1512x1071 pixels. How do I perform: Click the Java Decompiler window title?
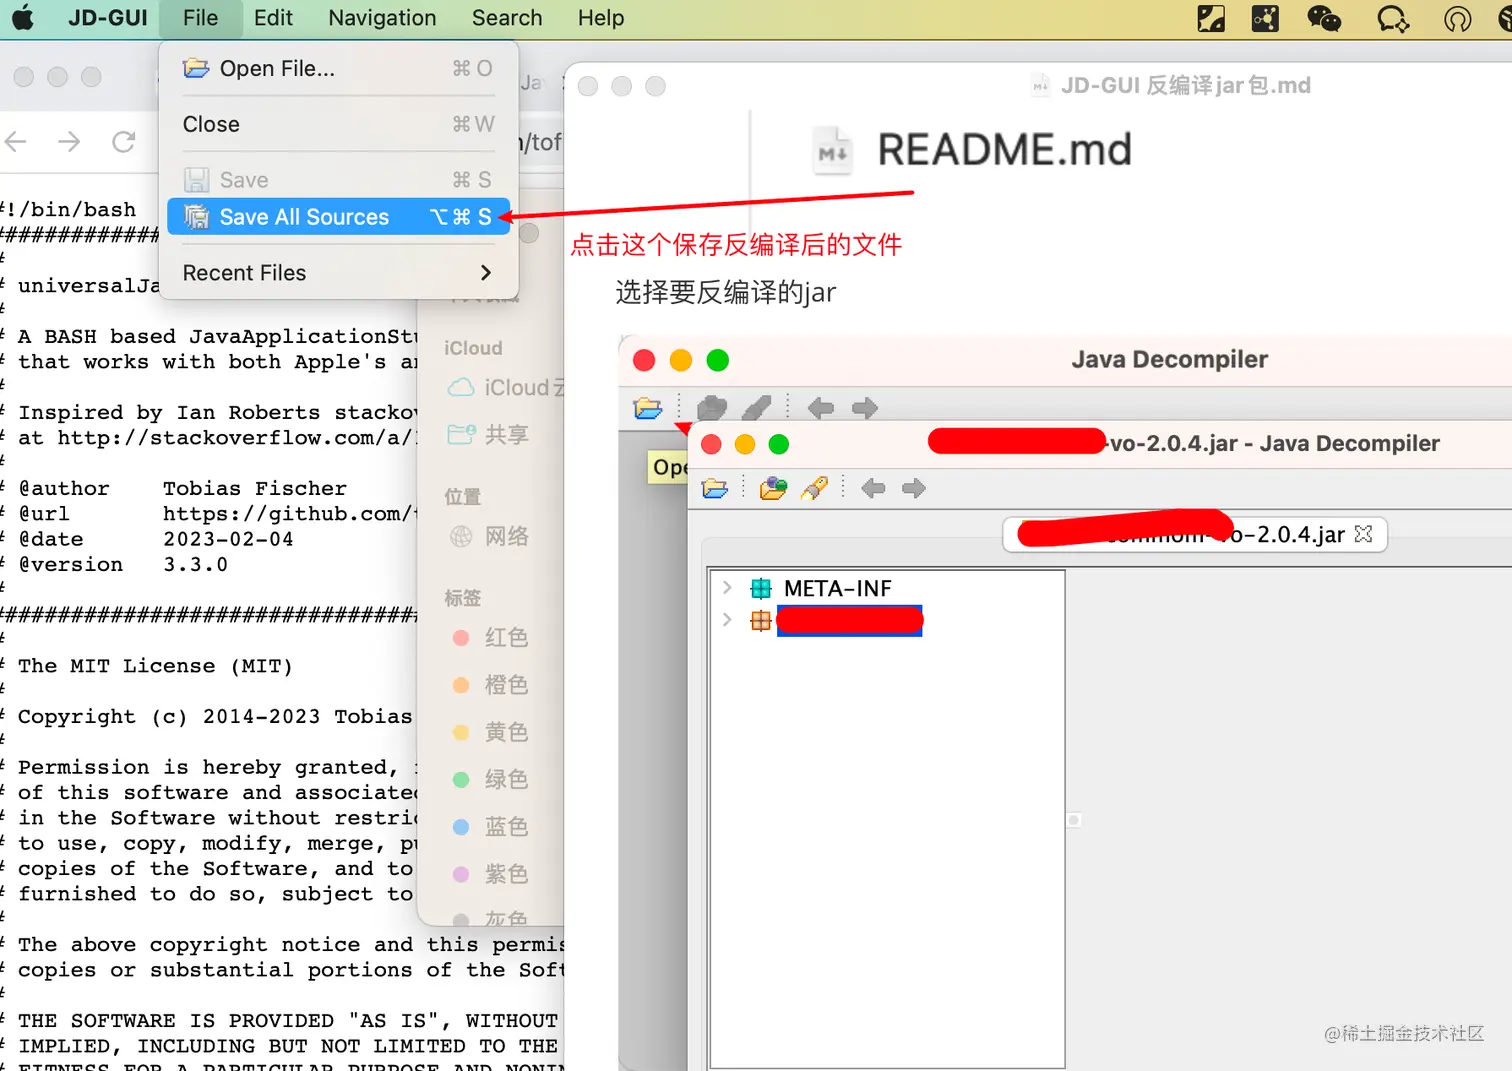pos(1169,360)
